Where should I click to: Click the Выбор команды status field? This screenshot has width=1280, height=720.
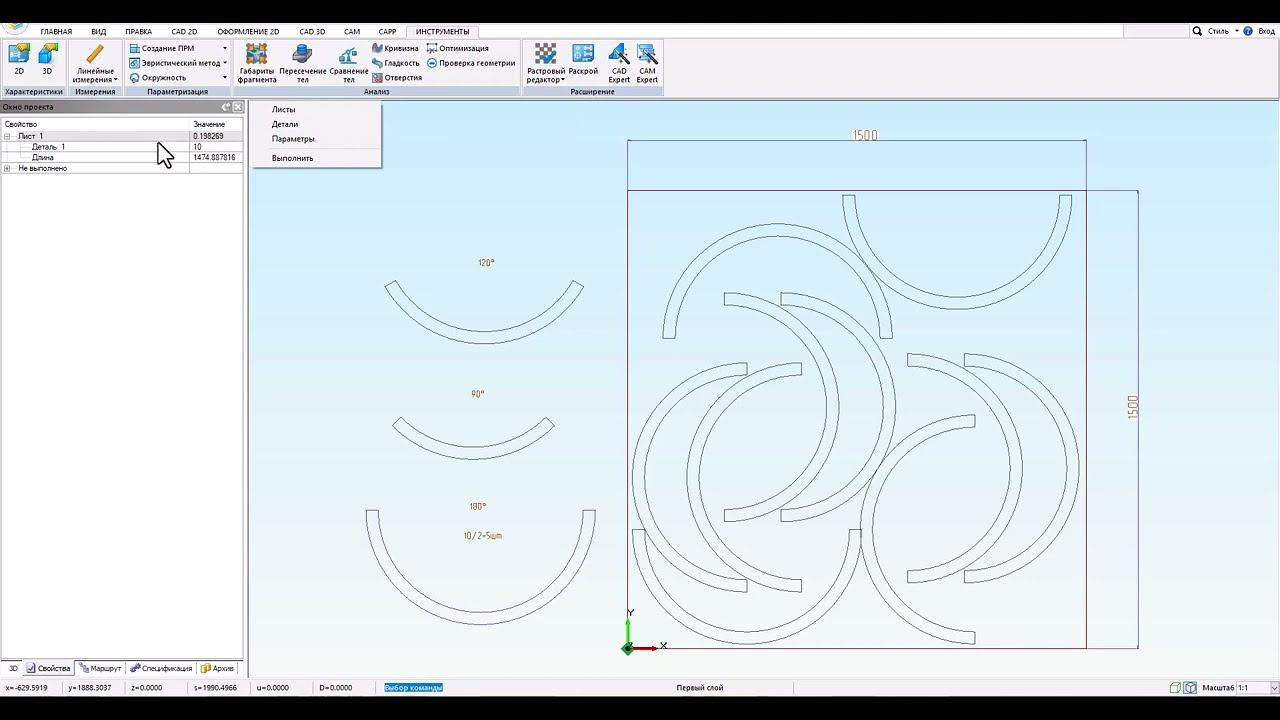413,688
